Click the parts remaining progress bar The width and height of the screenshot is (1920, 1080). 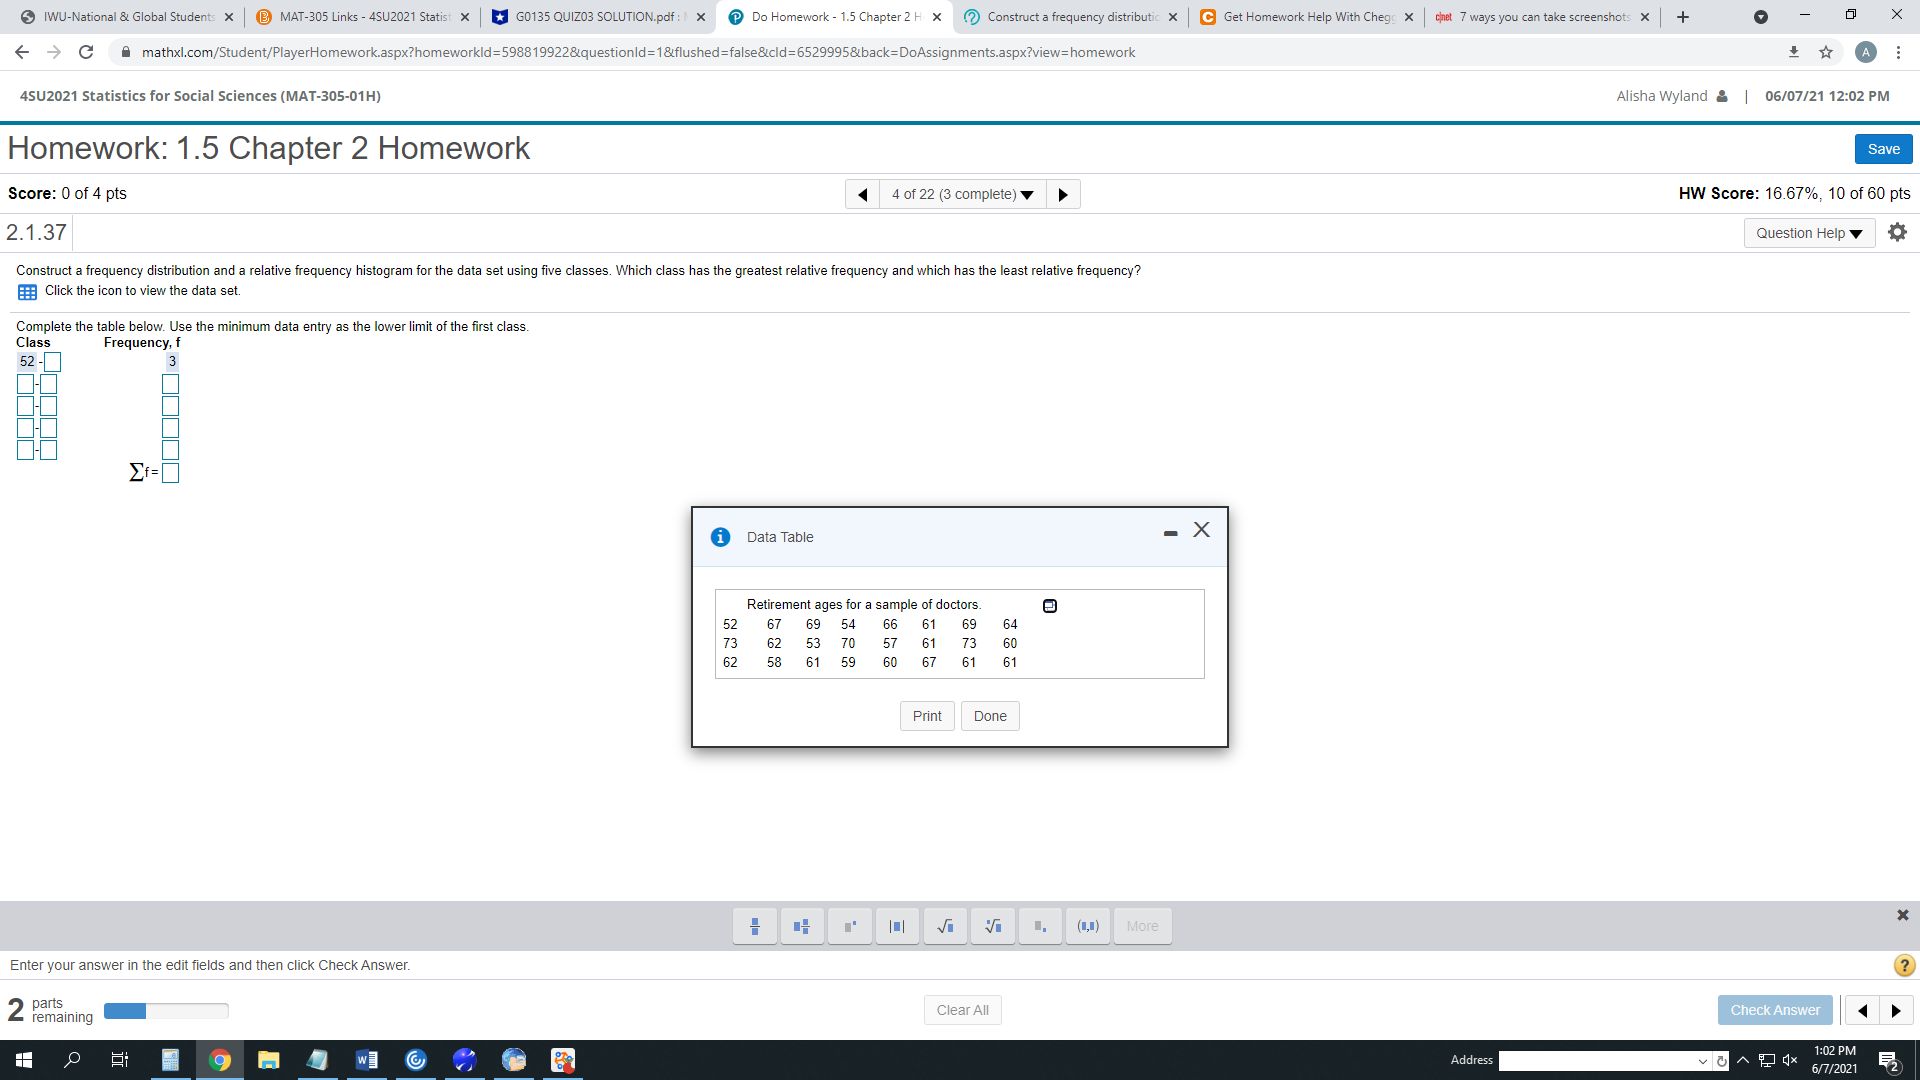pyautogui.click(x=165, y=1011)
